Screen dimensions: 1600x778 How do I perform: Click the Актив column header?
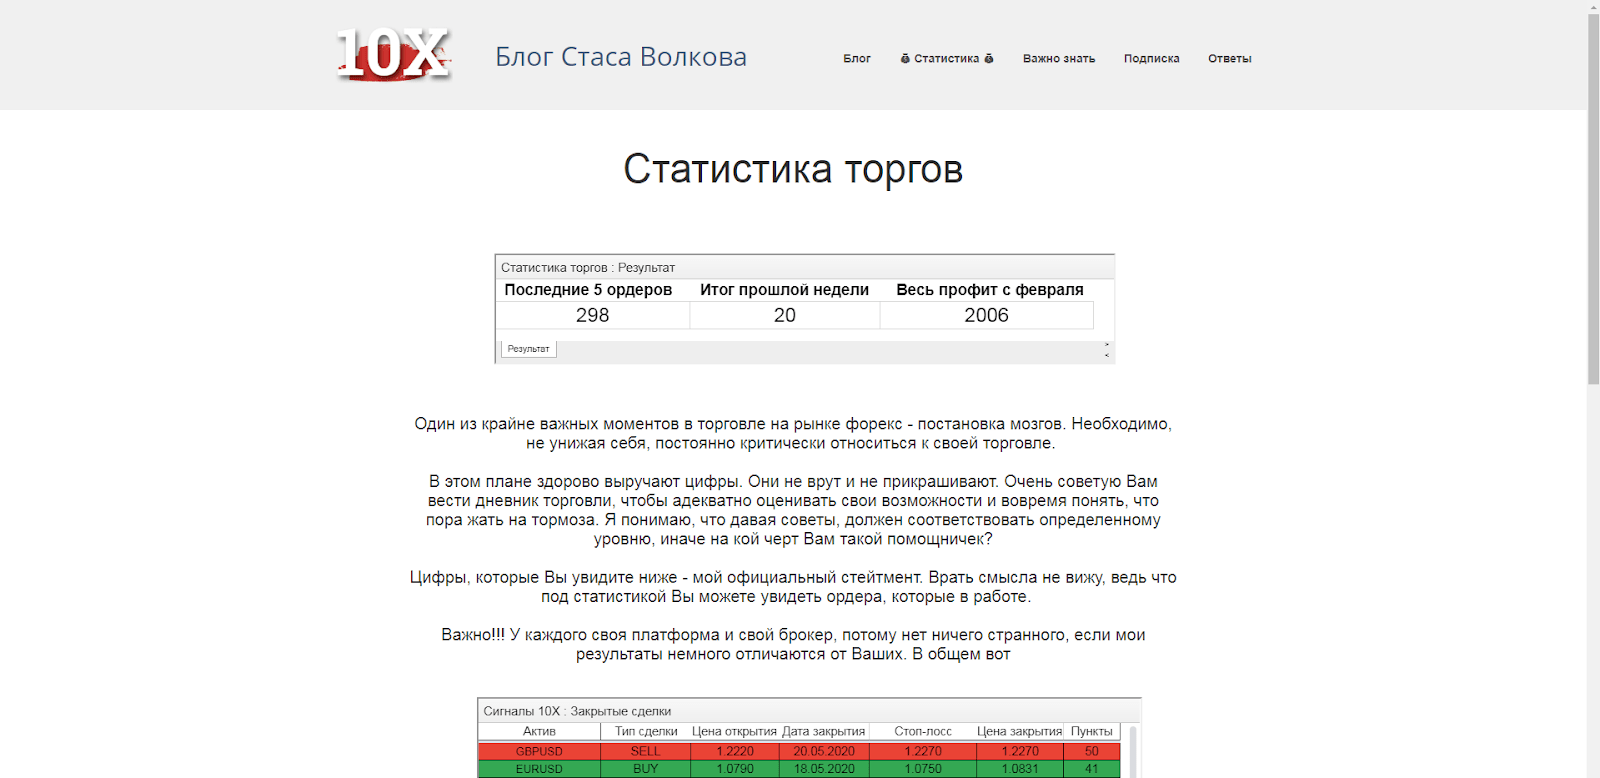tap(539, 731)
